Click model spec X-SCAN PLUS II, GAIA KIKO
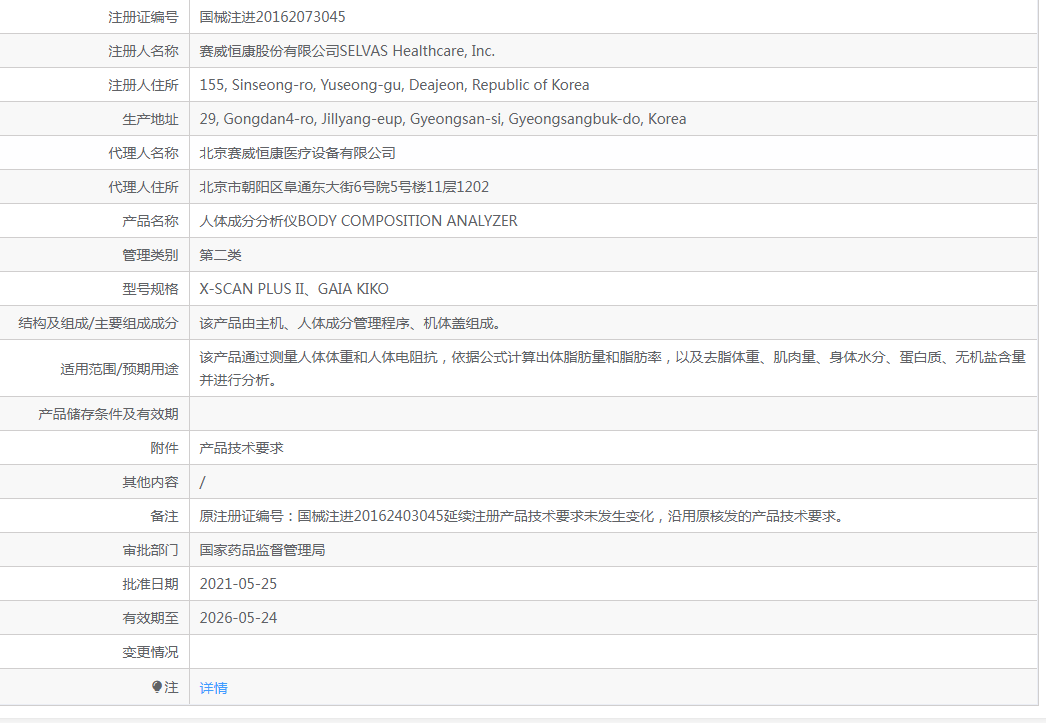 (x=294, y=289)
